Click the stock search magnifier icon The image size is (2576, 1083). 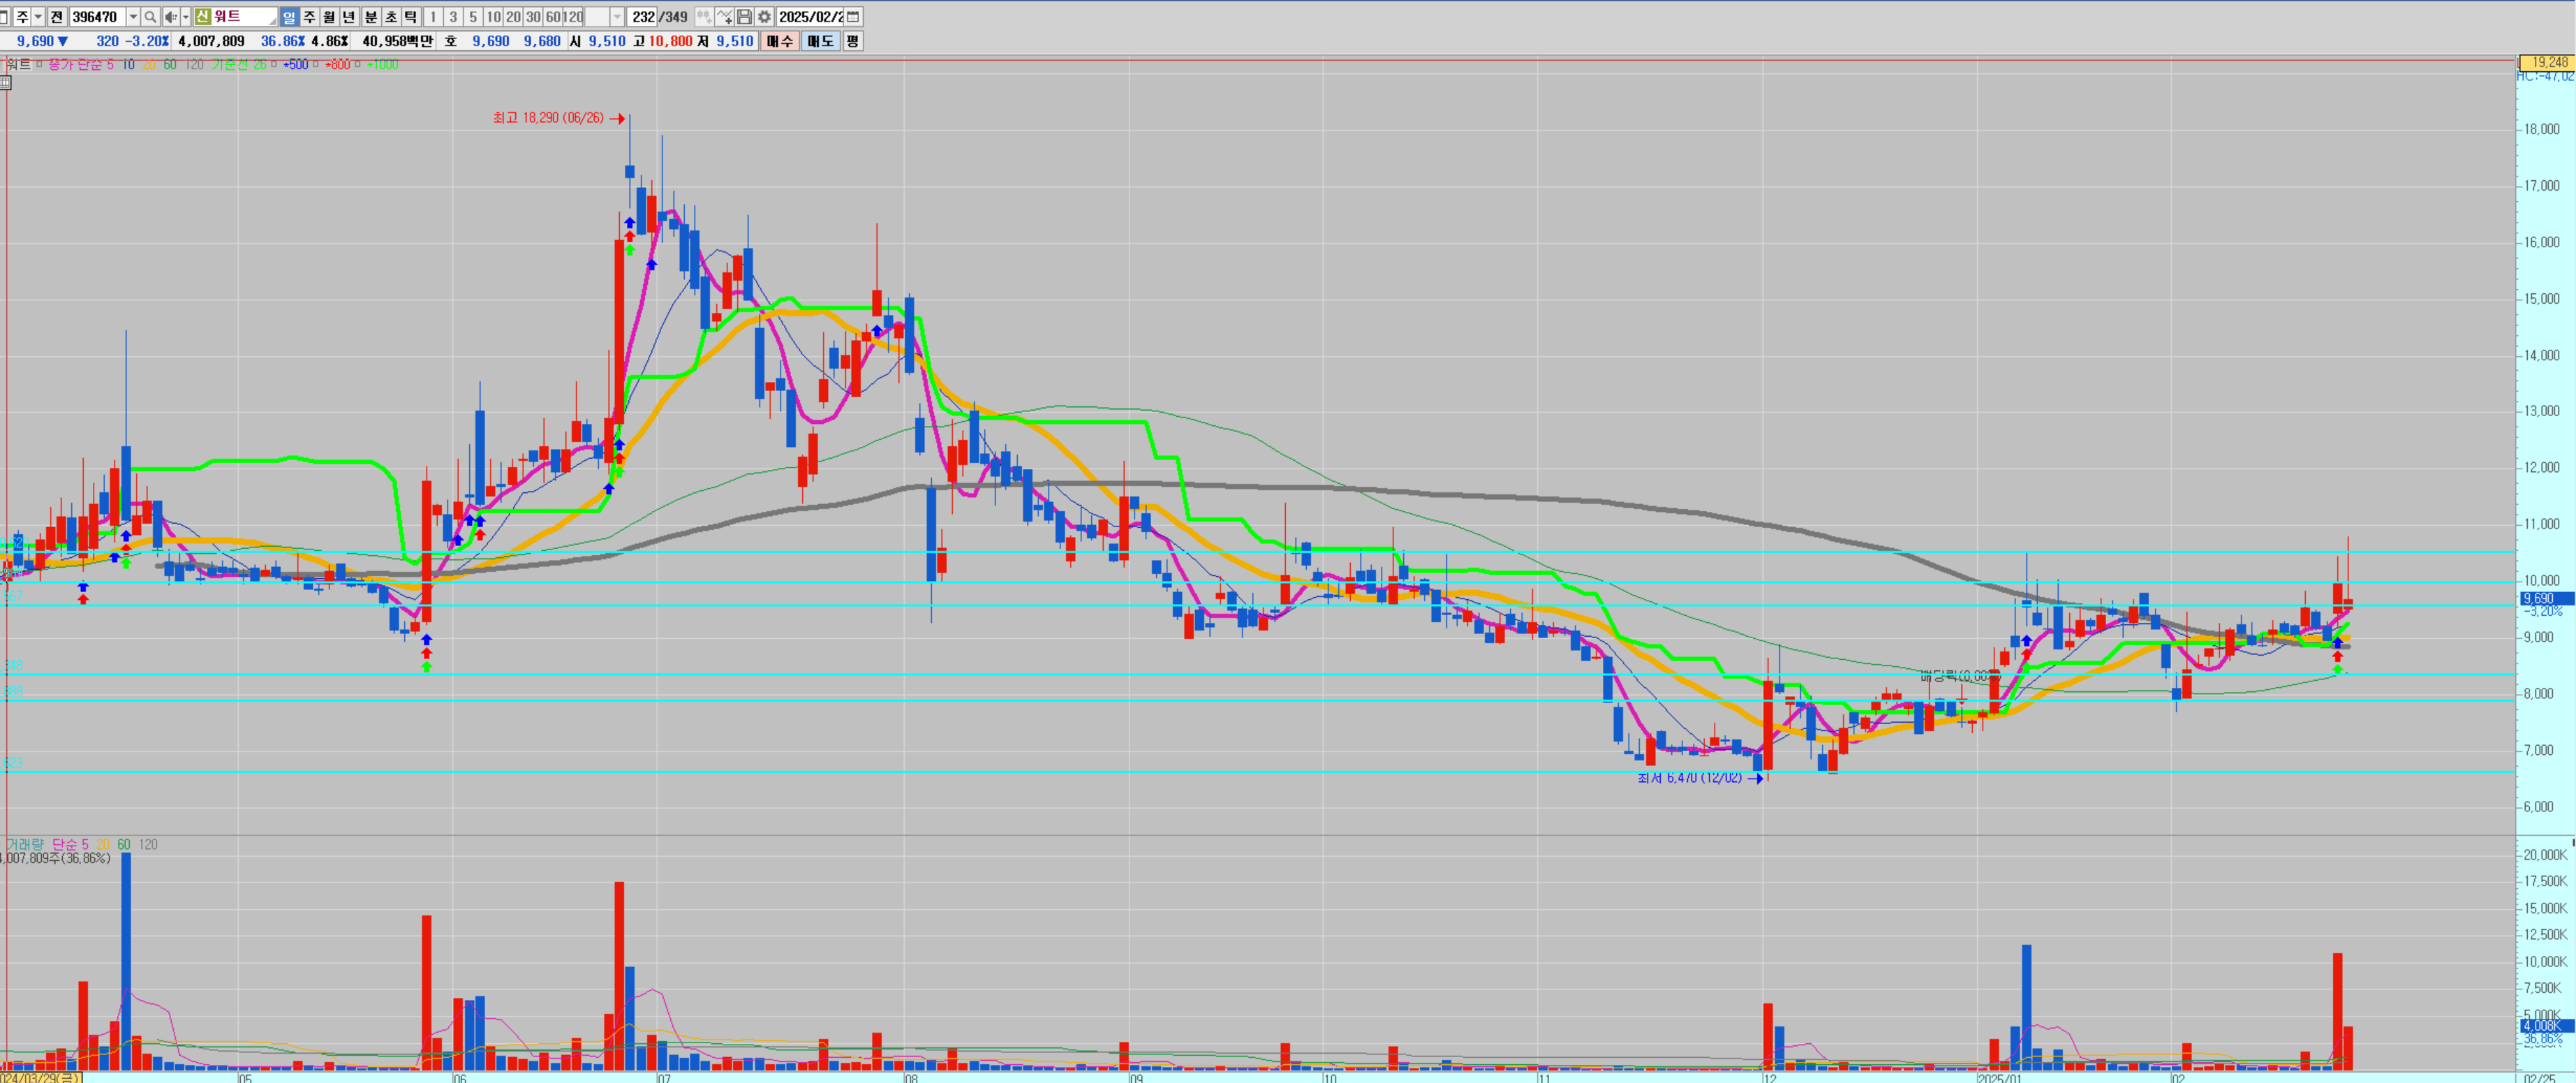click(150, 17)
